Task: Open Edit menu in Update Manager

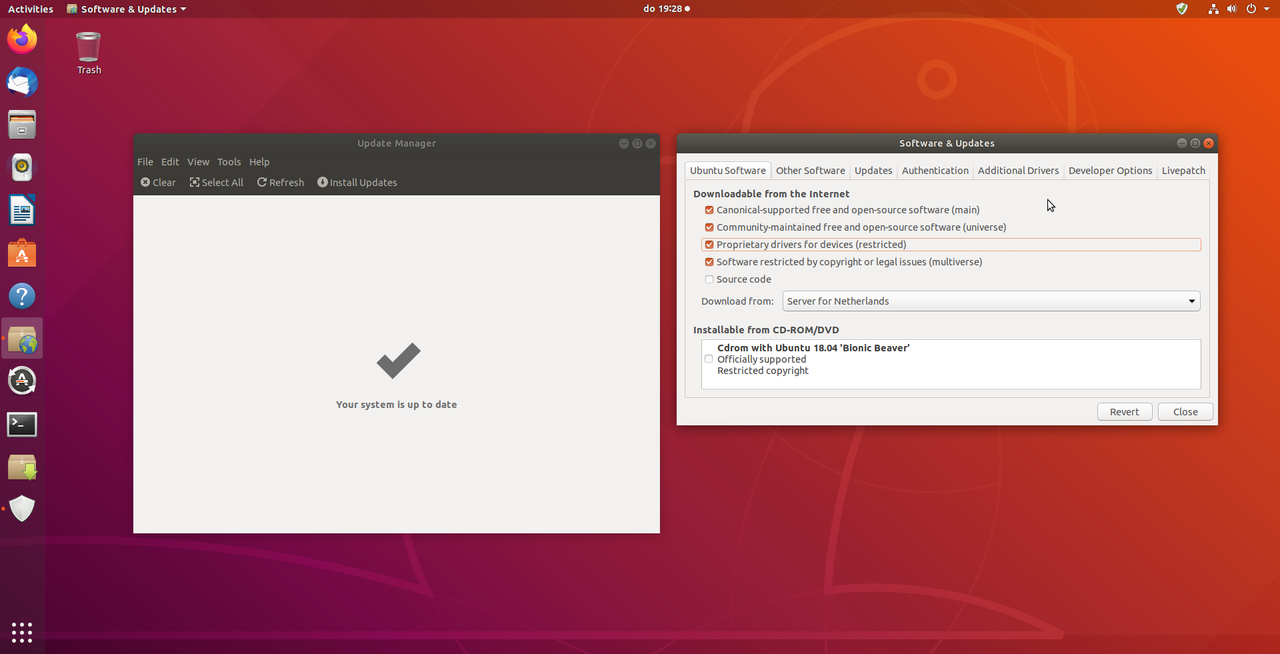Action: (x=170, y=161)
